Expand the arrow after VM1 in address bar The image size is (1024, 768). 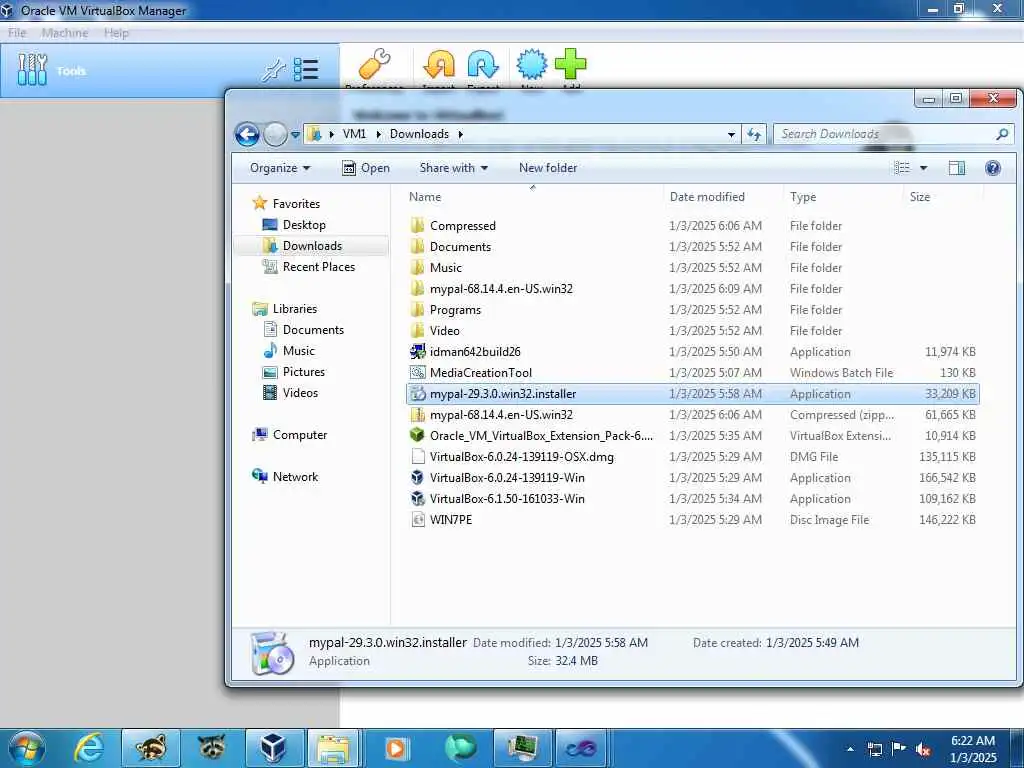[379, 134]
